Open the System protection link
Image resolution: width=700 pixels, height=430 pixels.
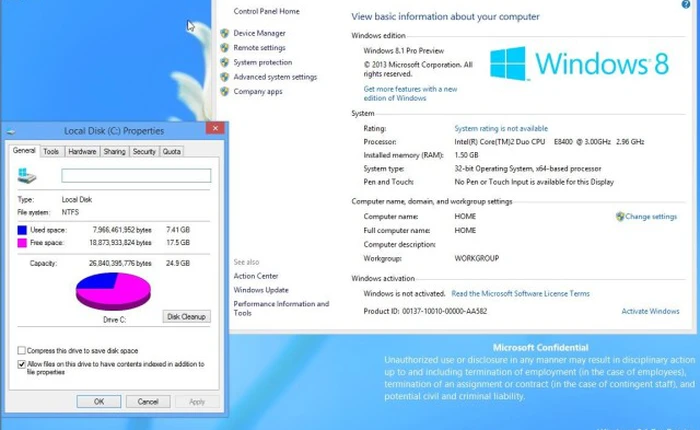tap(262, 63)
